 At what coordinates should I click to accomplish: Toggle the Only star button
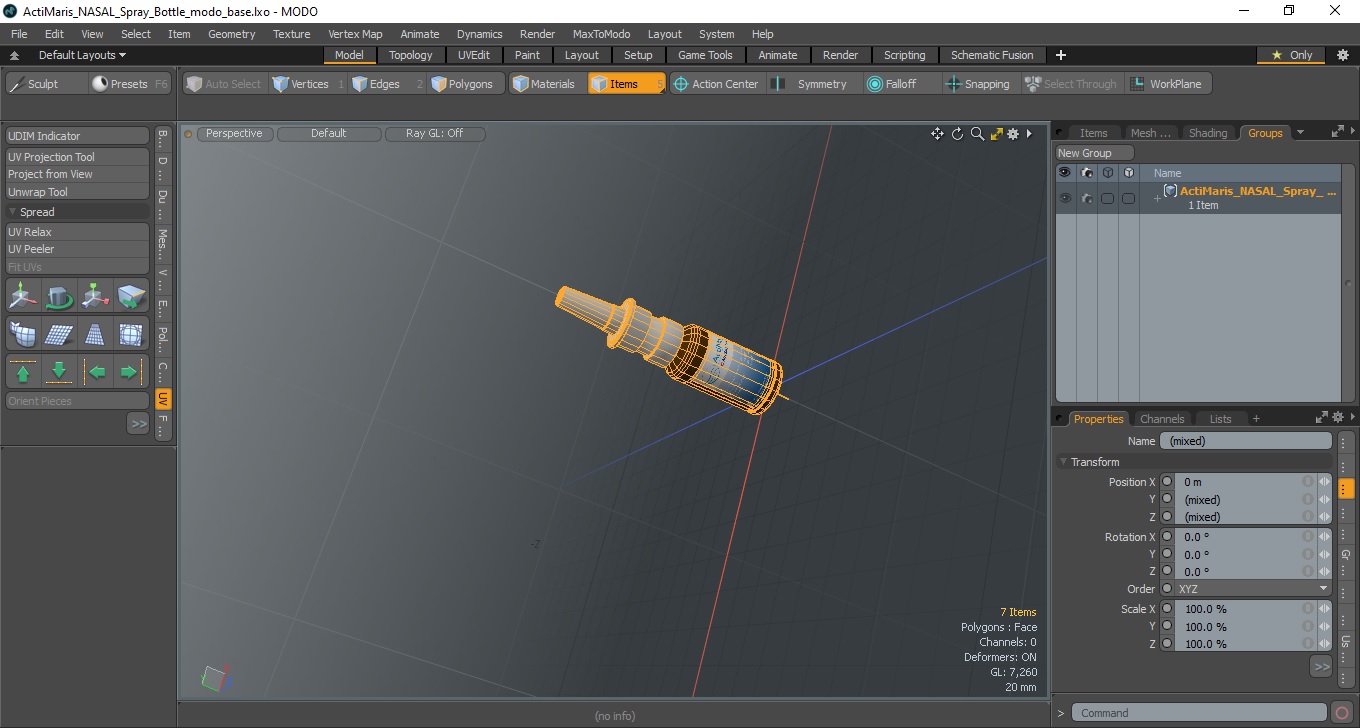(1291, 55)
